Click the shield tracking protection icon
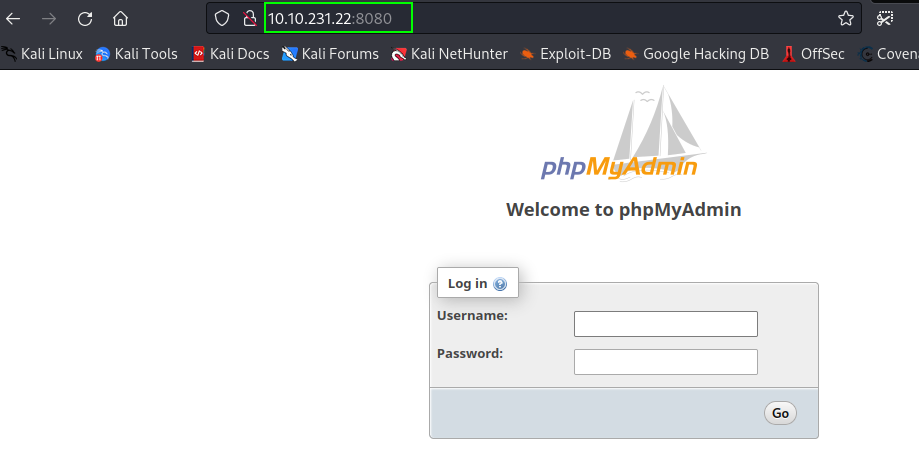 [222, 18]
